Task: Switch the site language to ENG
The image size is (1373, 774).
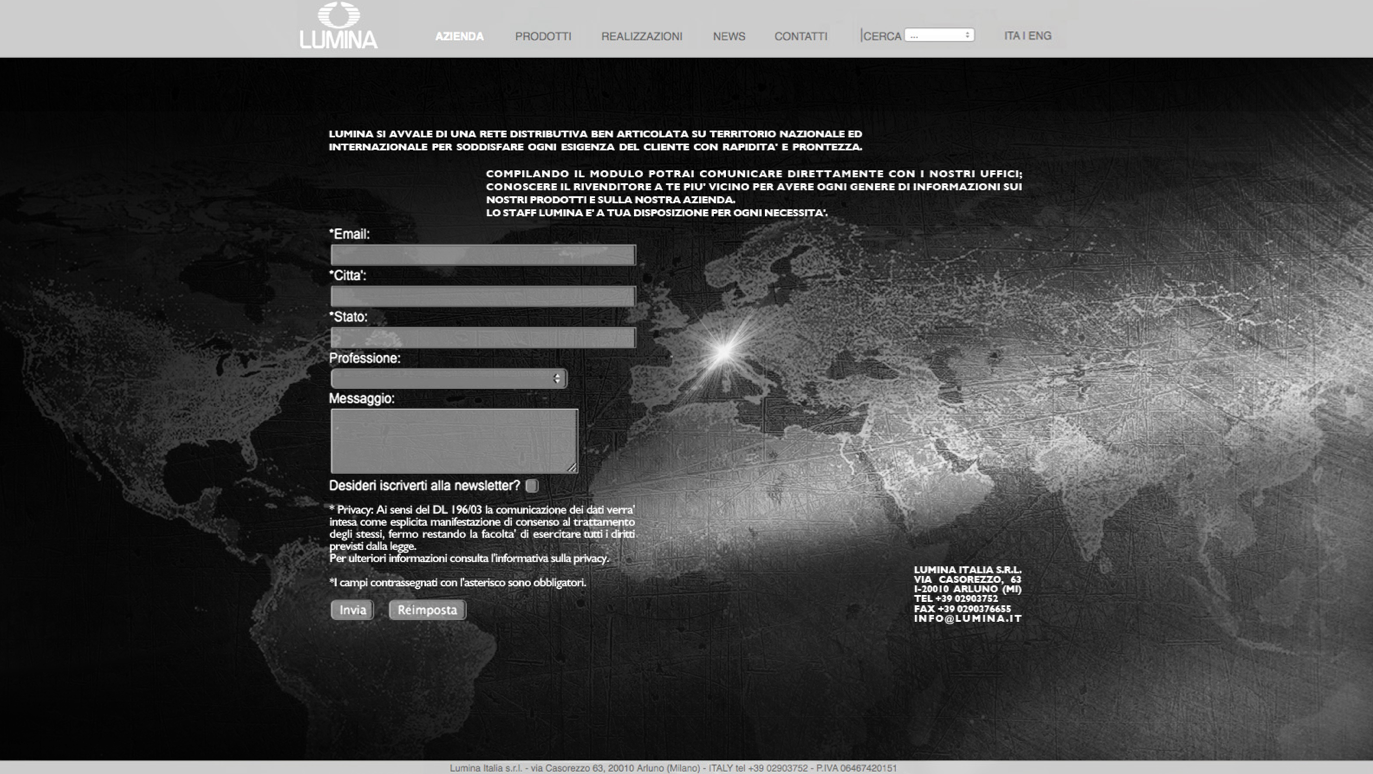Action: point(1040,36)
